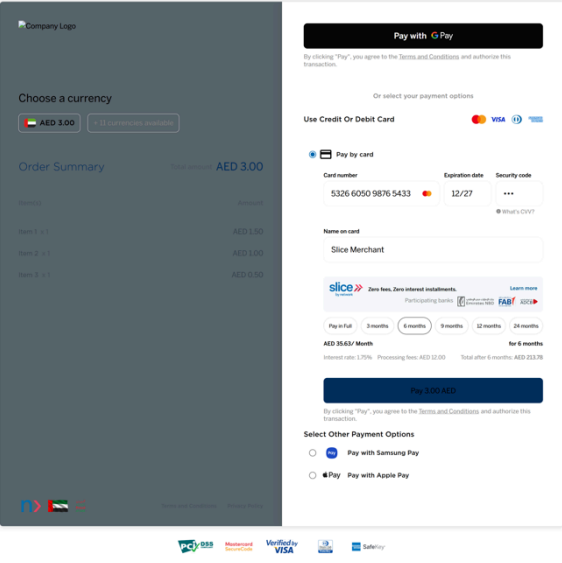This screenshot has width=562, height=563.
Task: Click the Pay with G Pay button
Action: click(423, 36)
